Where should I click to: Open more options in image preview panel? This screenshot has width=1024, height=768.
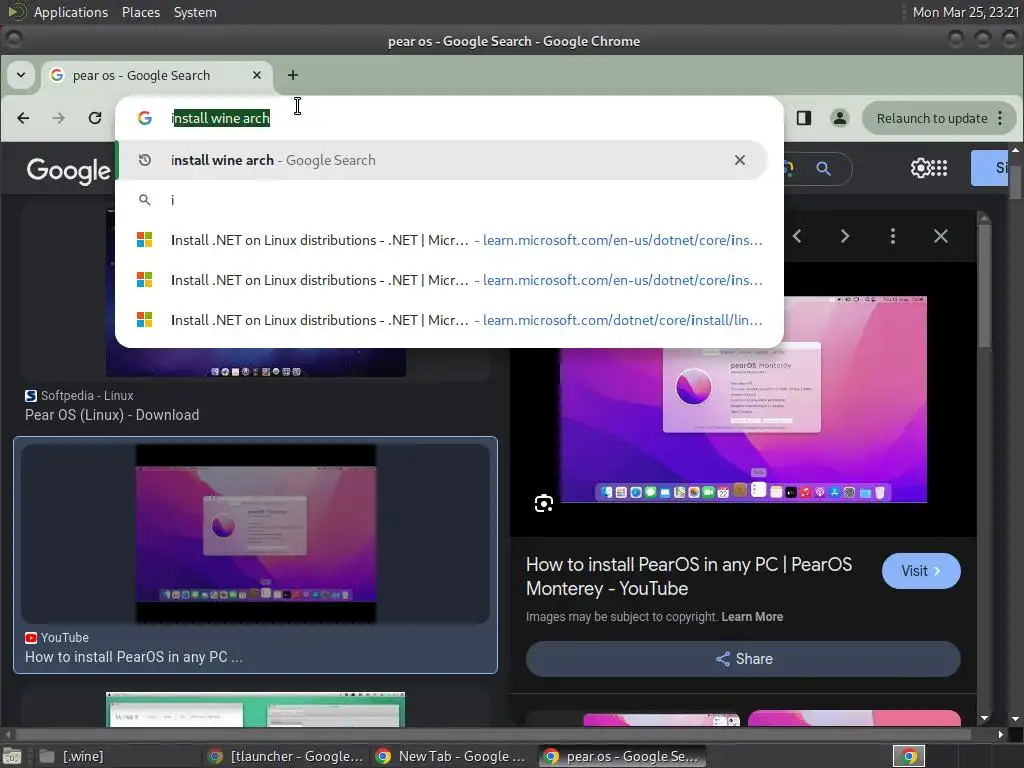tap(893, 236)
